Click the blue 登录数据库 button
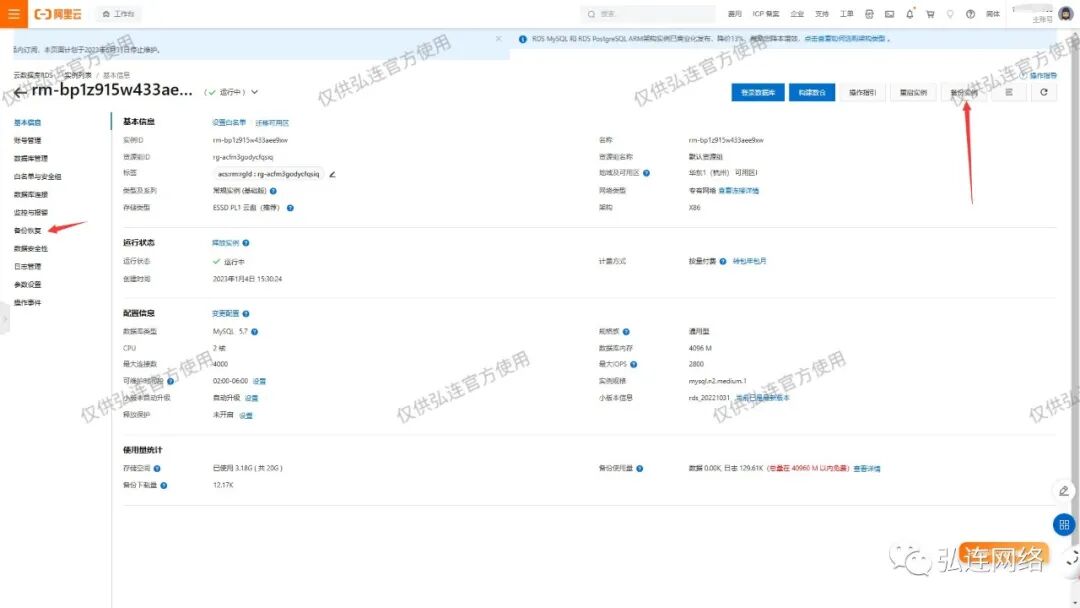Viewport: 1080px width, 608px height. pos(758,92)
